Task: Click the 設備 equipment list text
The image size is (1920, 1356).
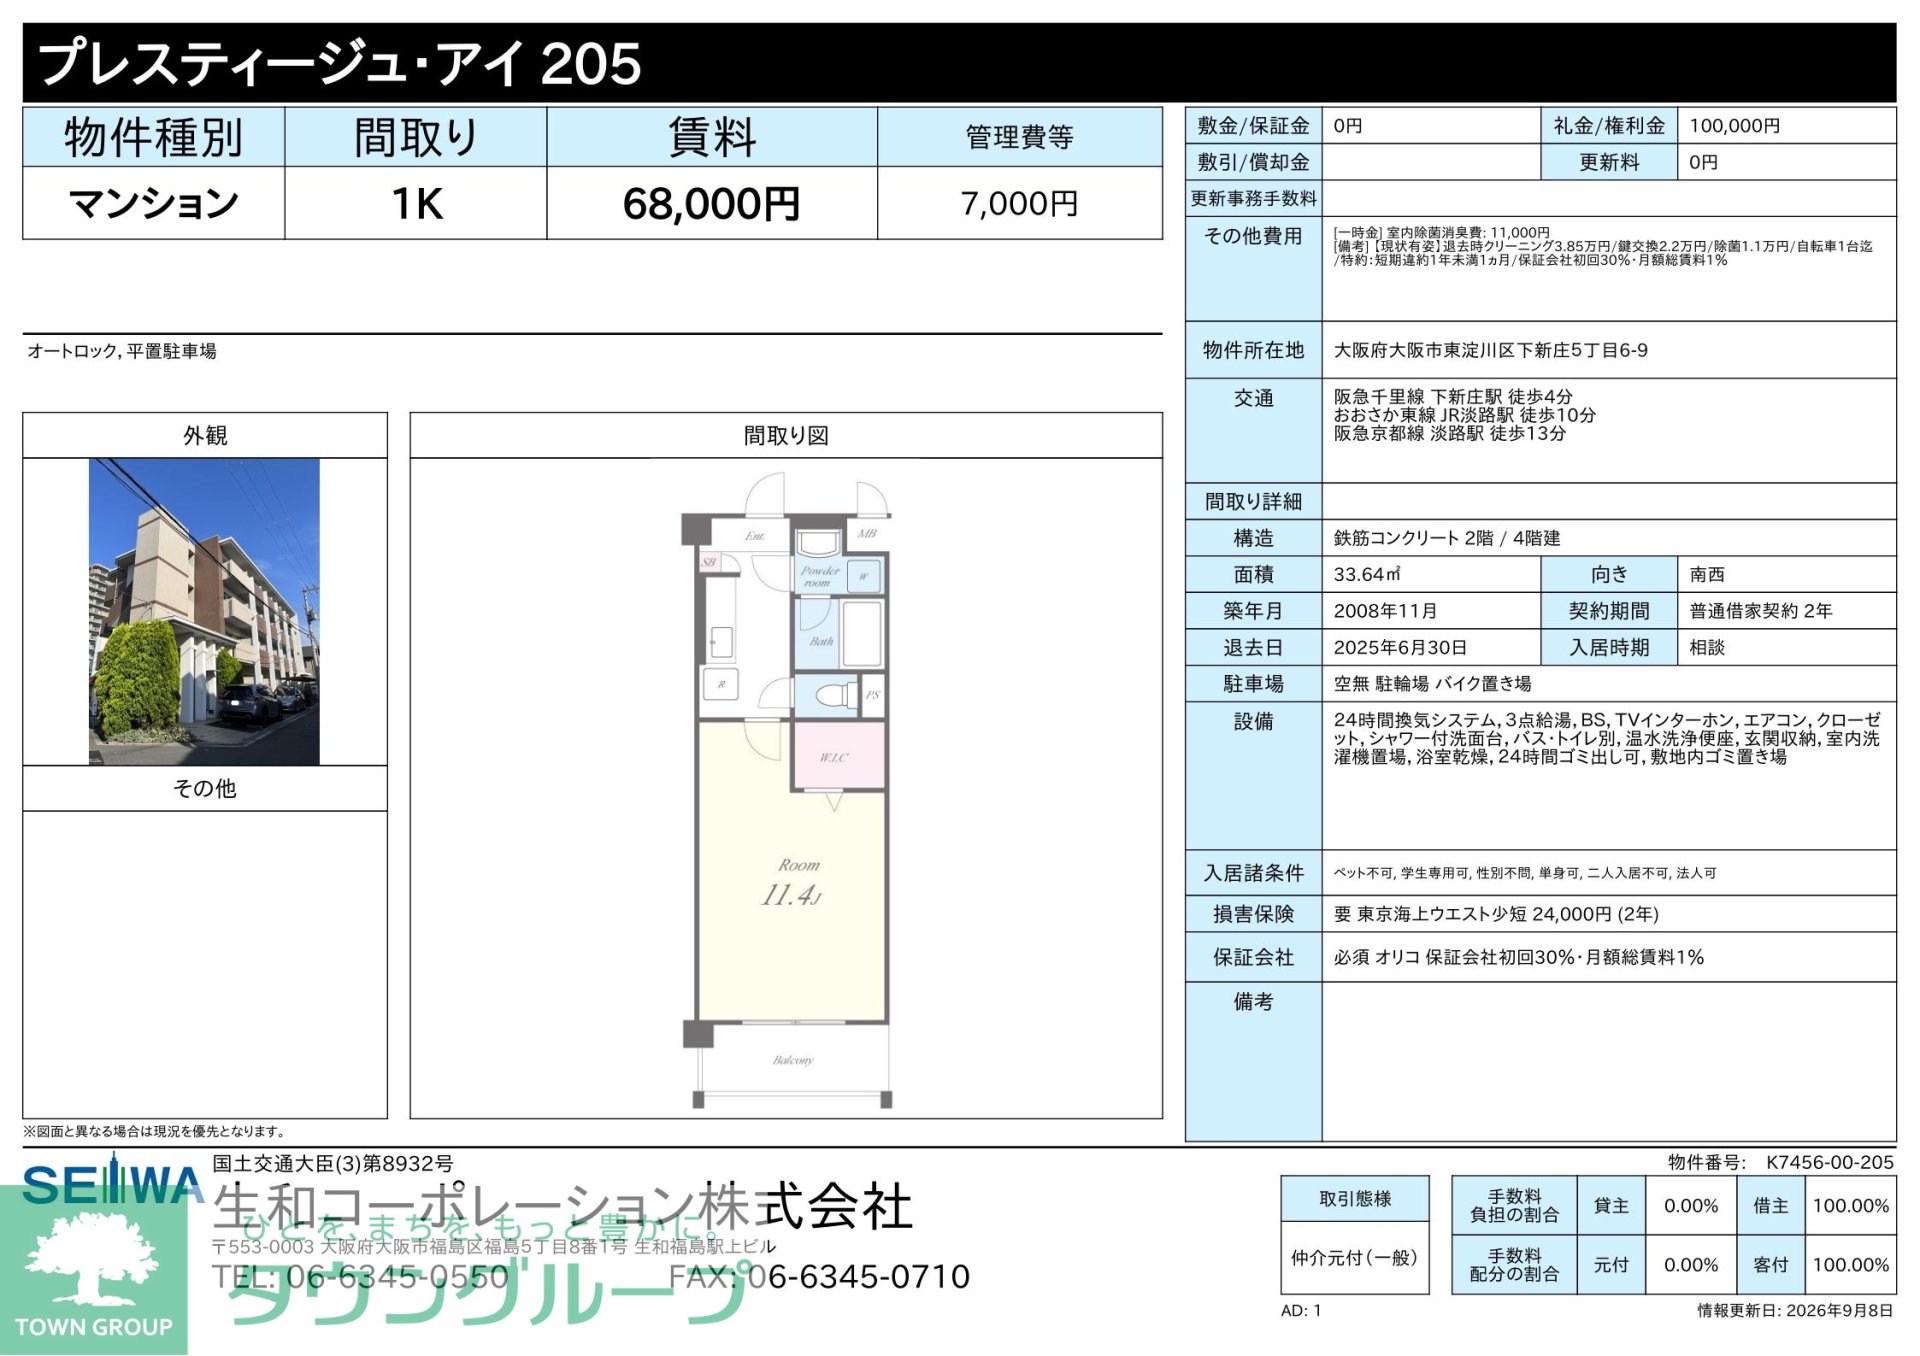Action: (1607, 738)
